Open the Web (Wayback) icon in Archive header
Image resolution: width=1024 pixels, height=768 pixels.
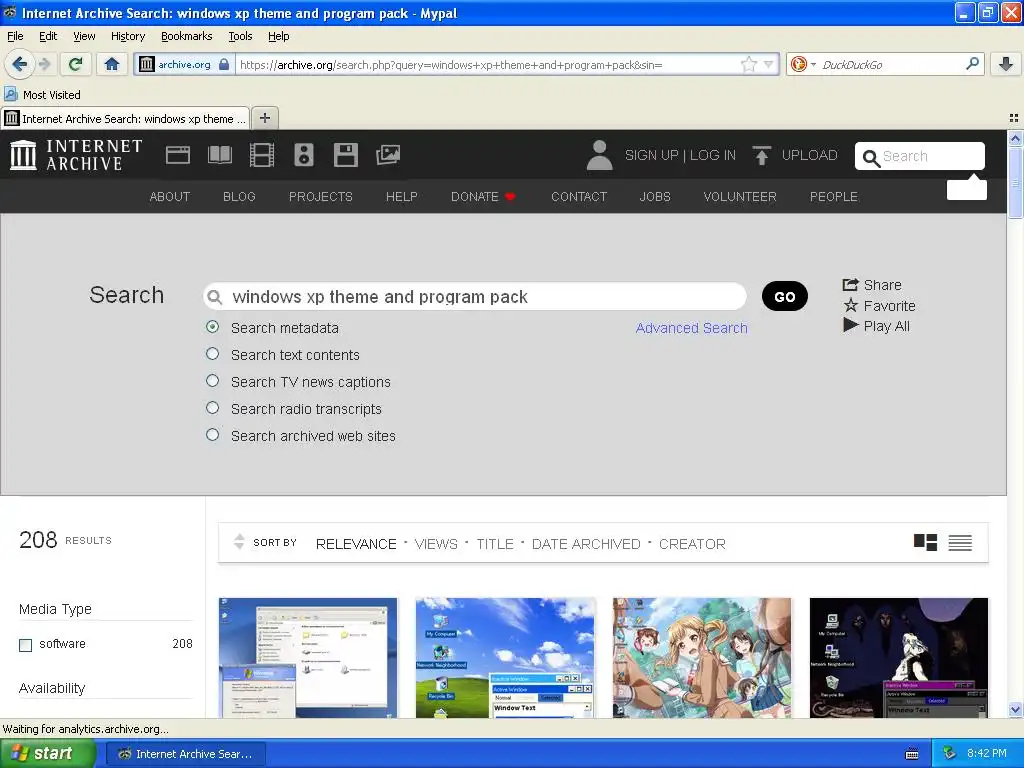(178, 155)
